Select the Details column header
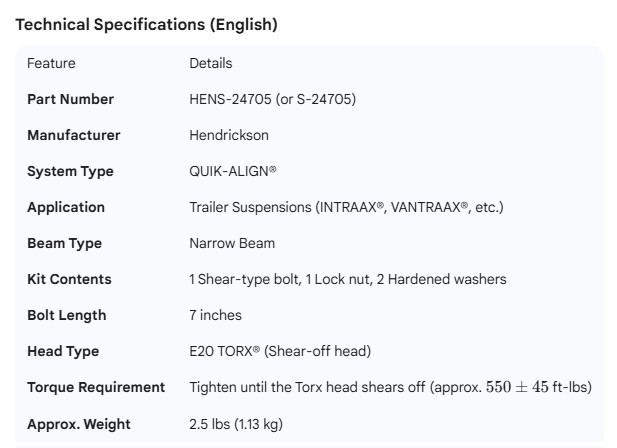This screenshot has width=617, height=448. coord(210,63)
